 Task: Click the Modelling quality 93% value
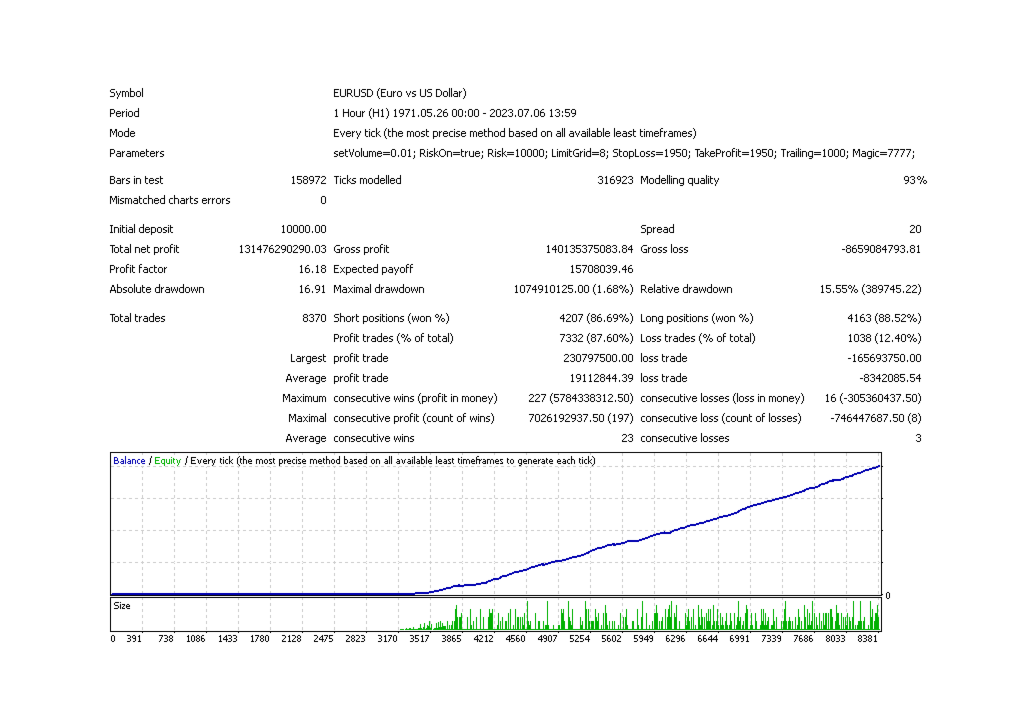(917, 180)
